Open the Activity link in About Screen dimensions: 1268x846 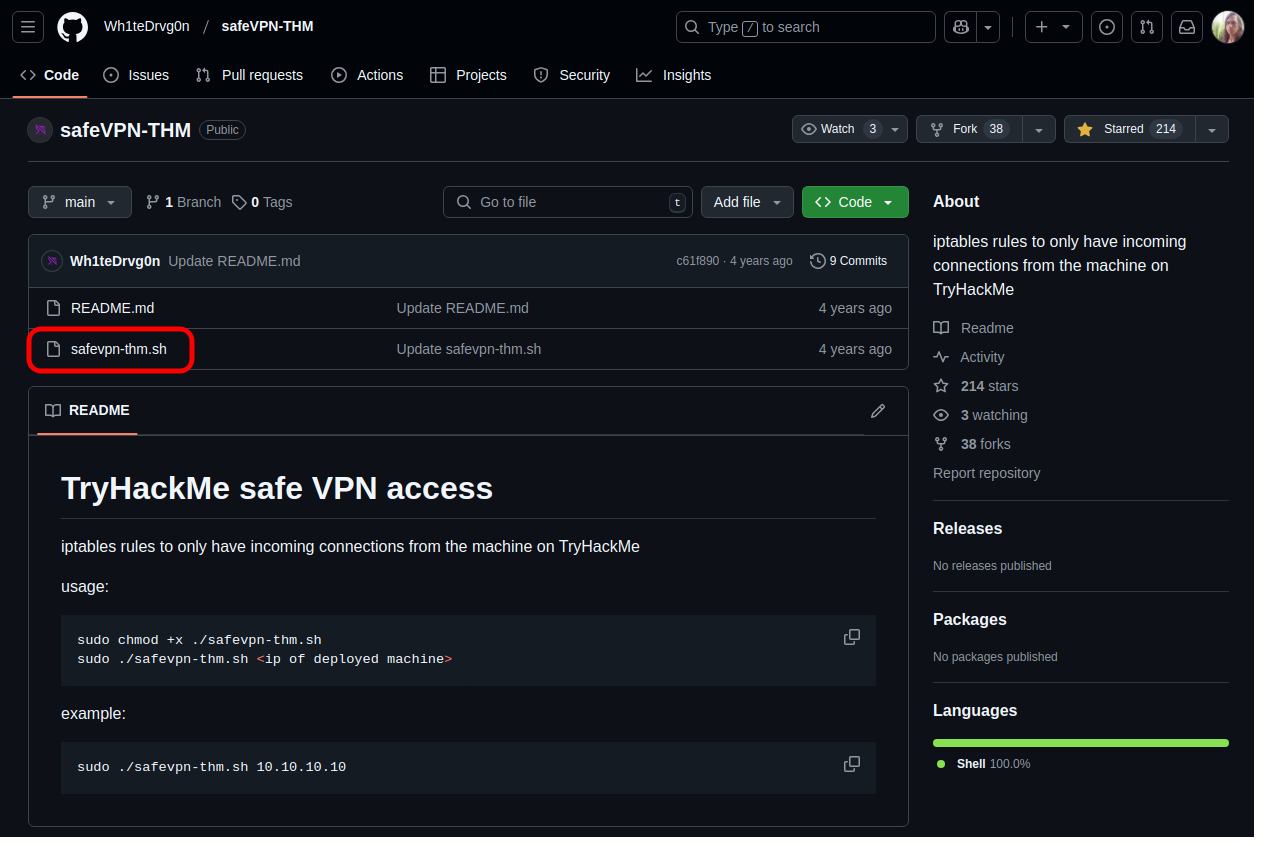(968, 357)
